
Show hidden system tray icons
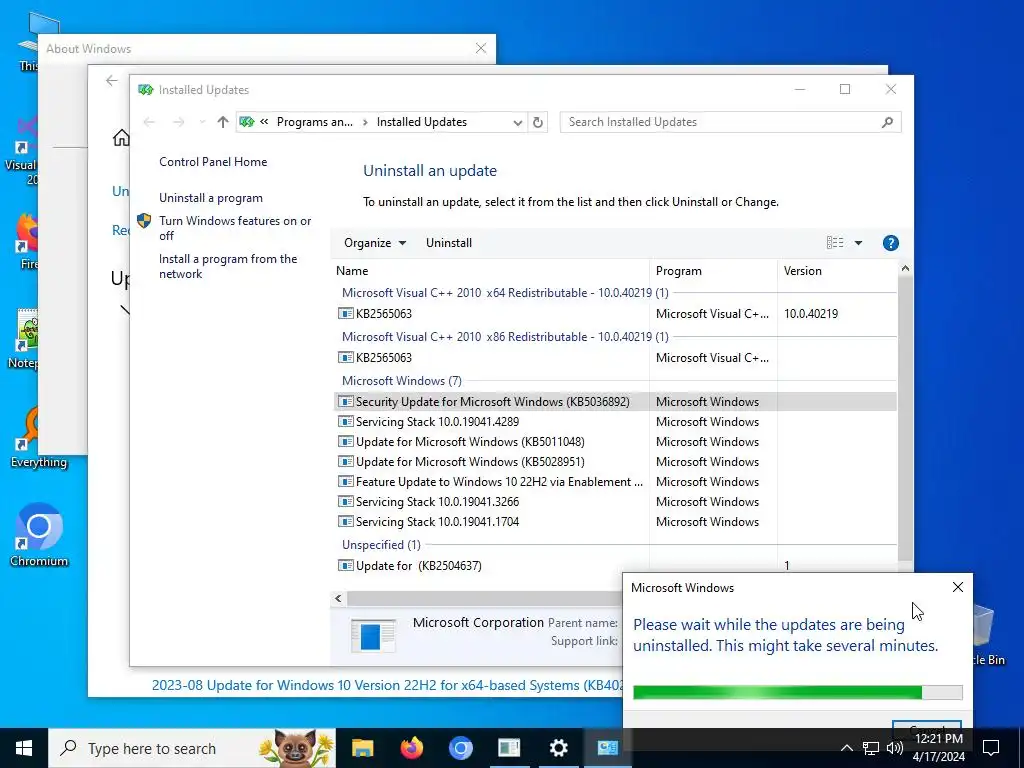tap(846, 748)
